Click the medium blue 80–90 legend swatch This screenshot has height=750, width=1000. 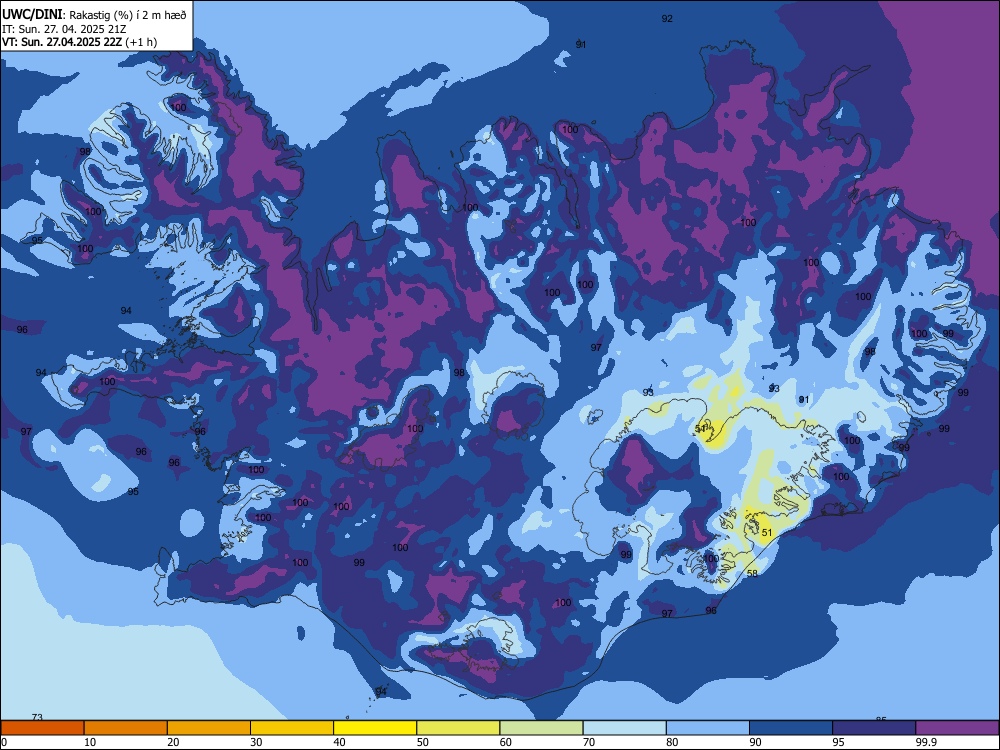(x=708, y=728)
